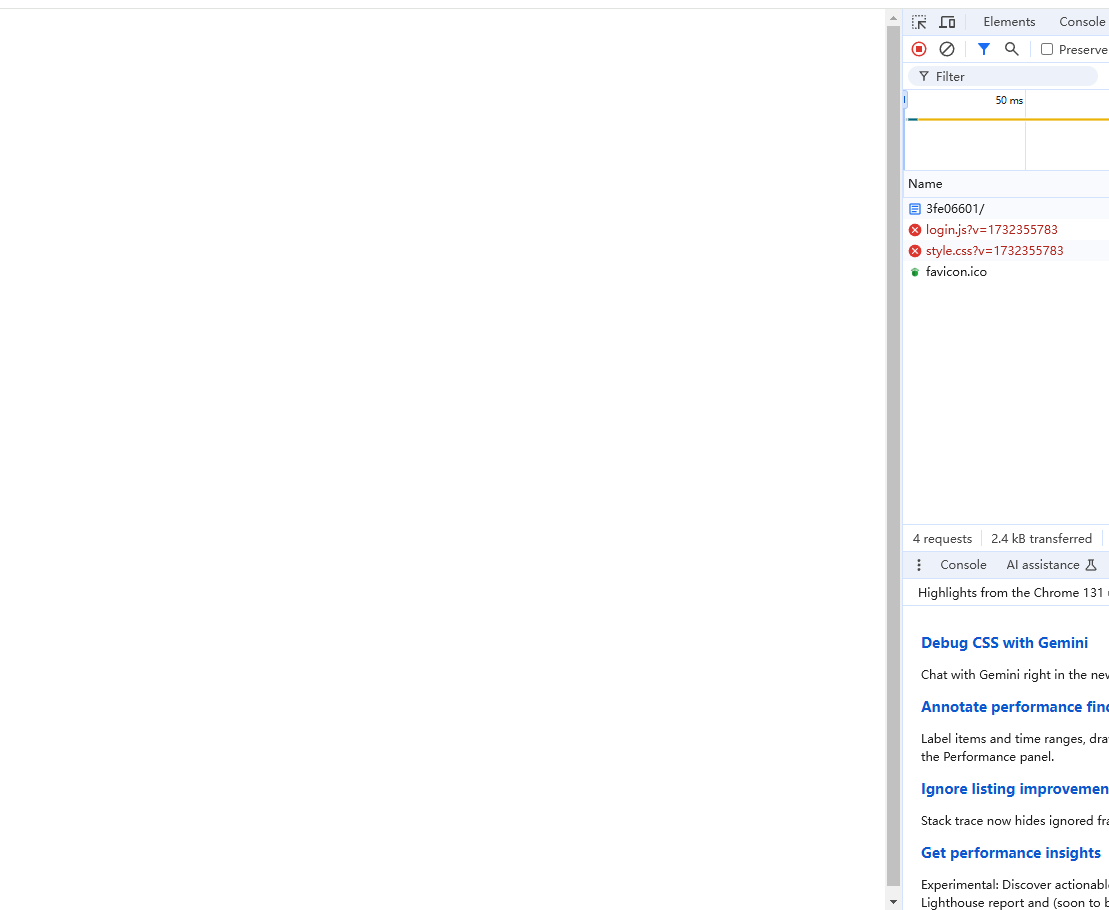Click the 4 requests status text
The height and width of the screenshot is (910, 1109).
(942, 539)
